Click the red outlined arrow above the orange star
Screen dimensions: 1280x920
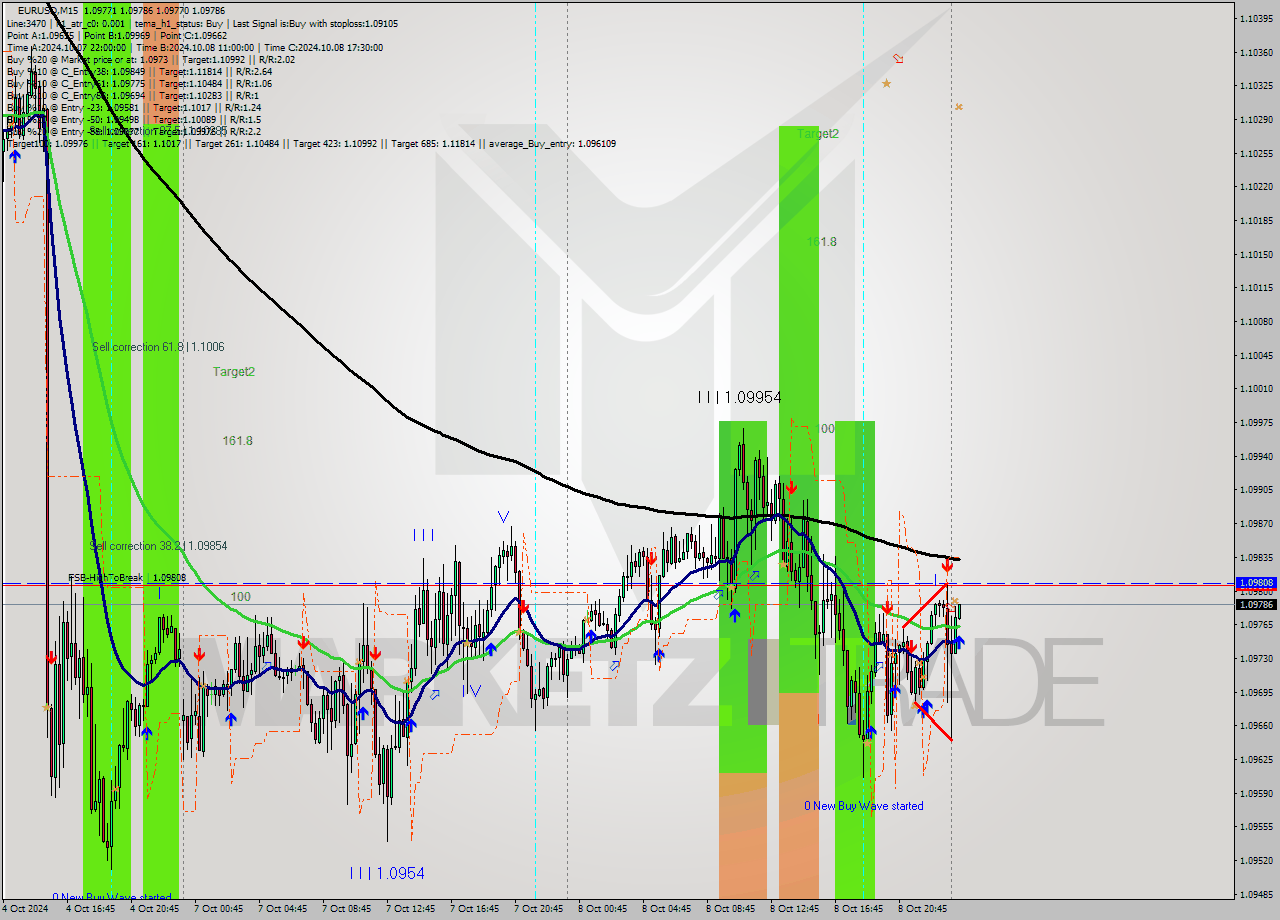pyautogui.click(x=898, y=59)
